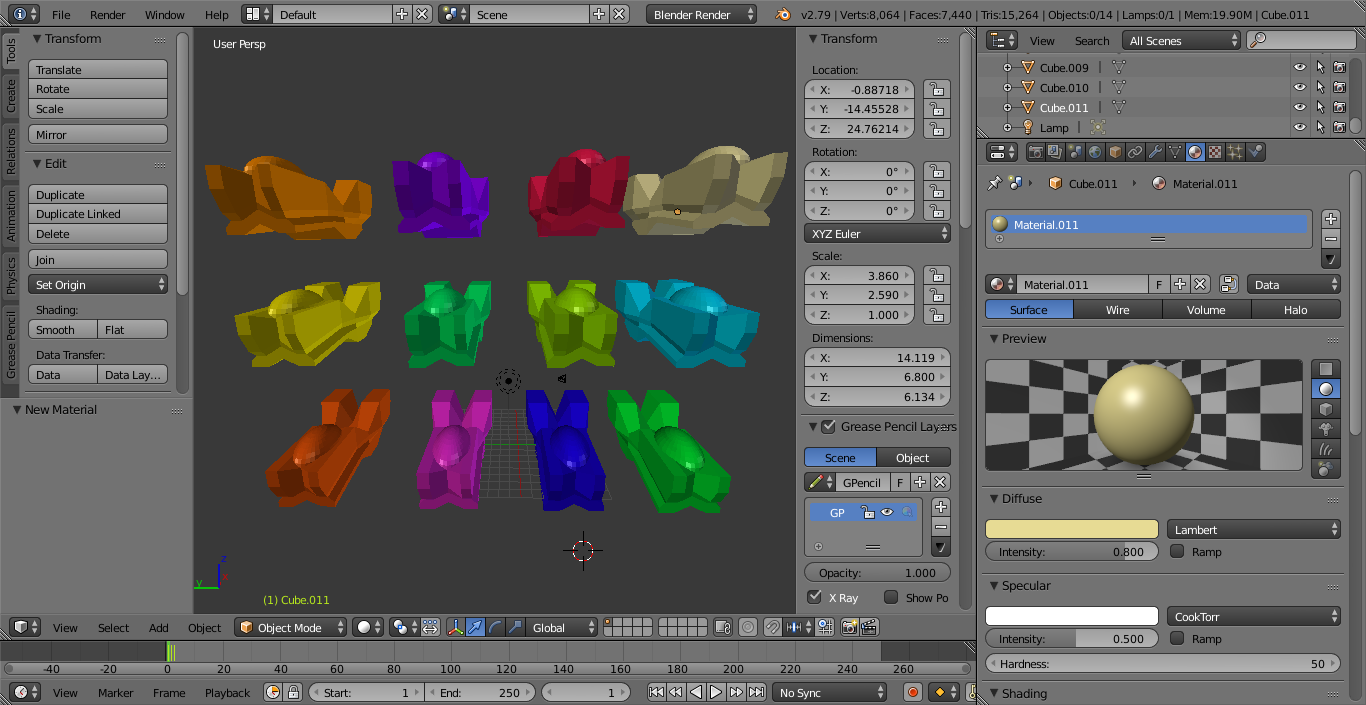Open the Constraints tab (chain link icon)
Image resolution: width=1366 pixels, height=705 pixels.
1135,152
